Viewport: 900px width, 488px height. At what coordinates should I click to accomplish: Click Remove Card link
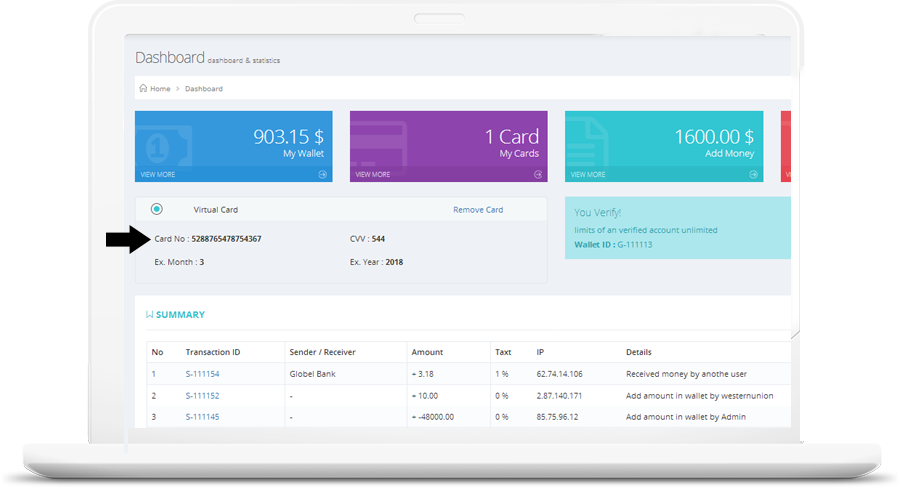click(478, 210)
